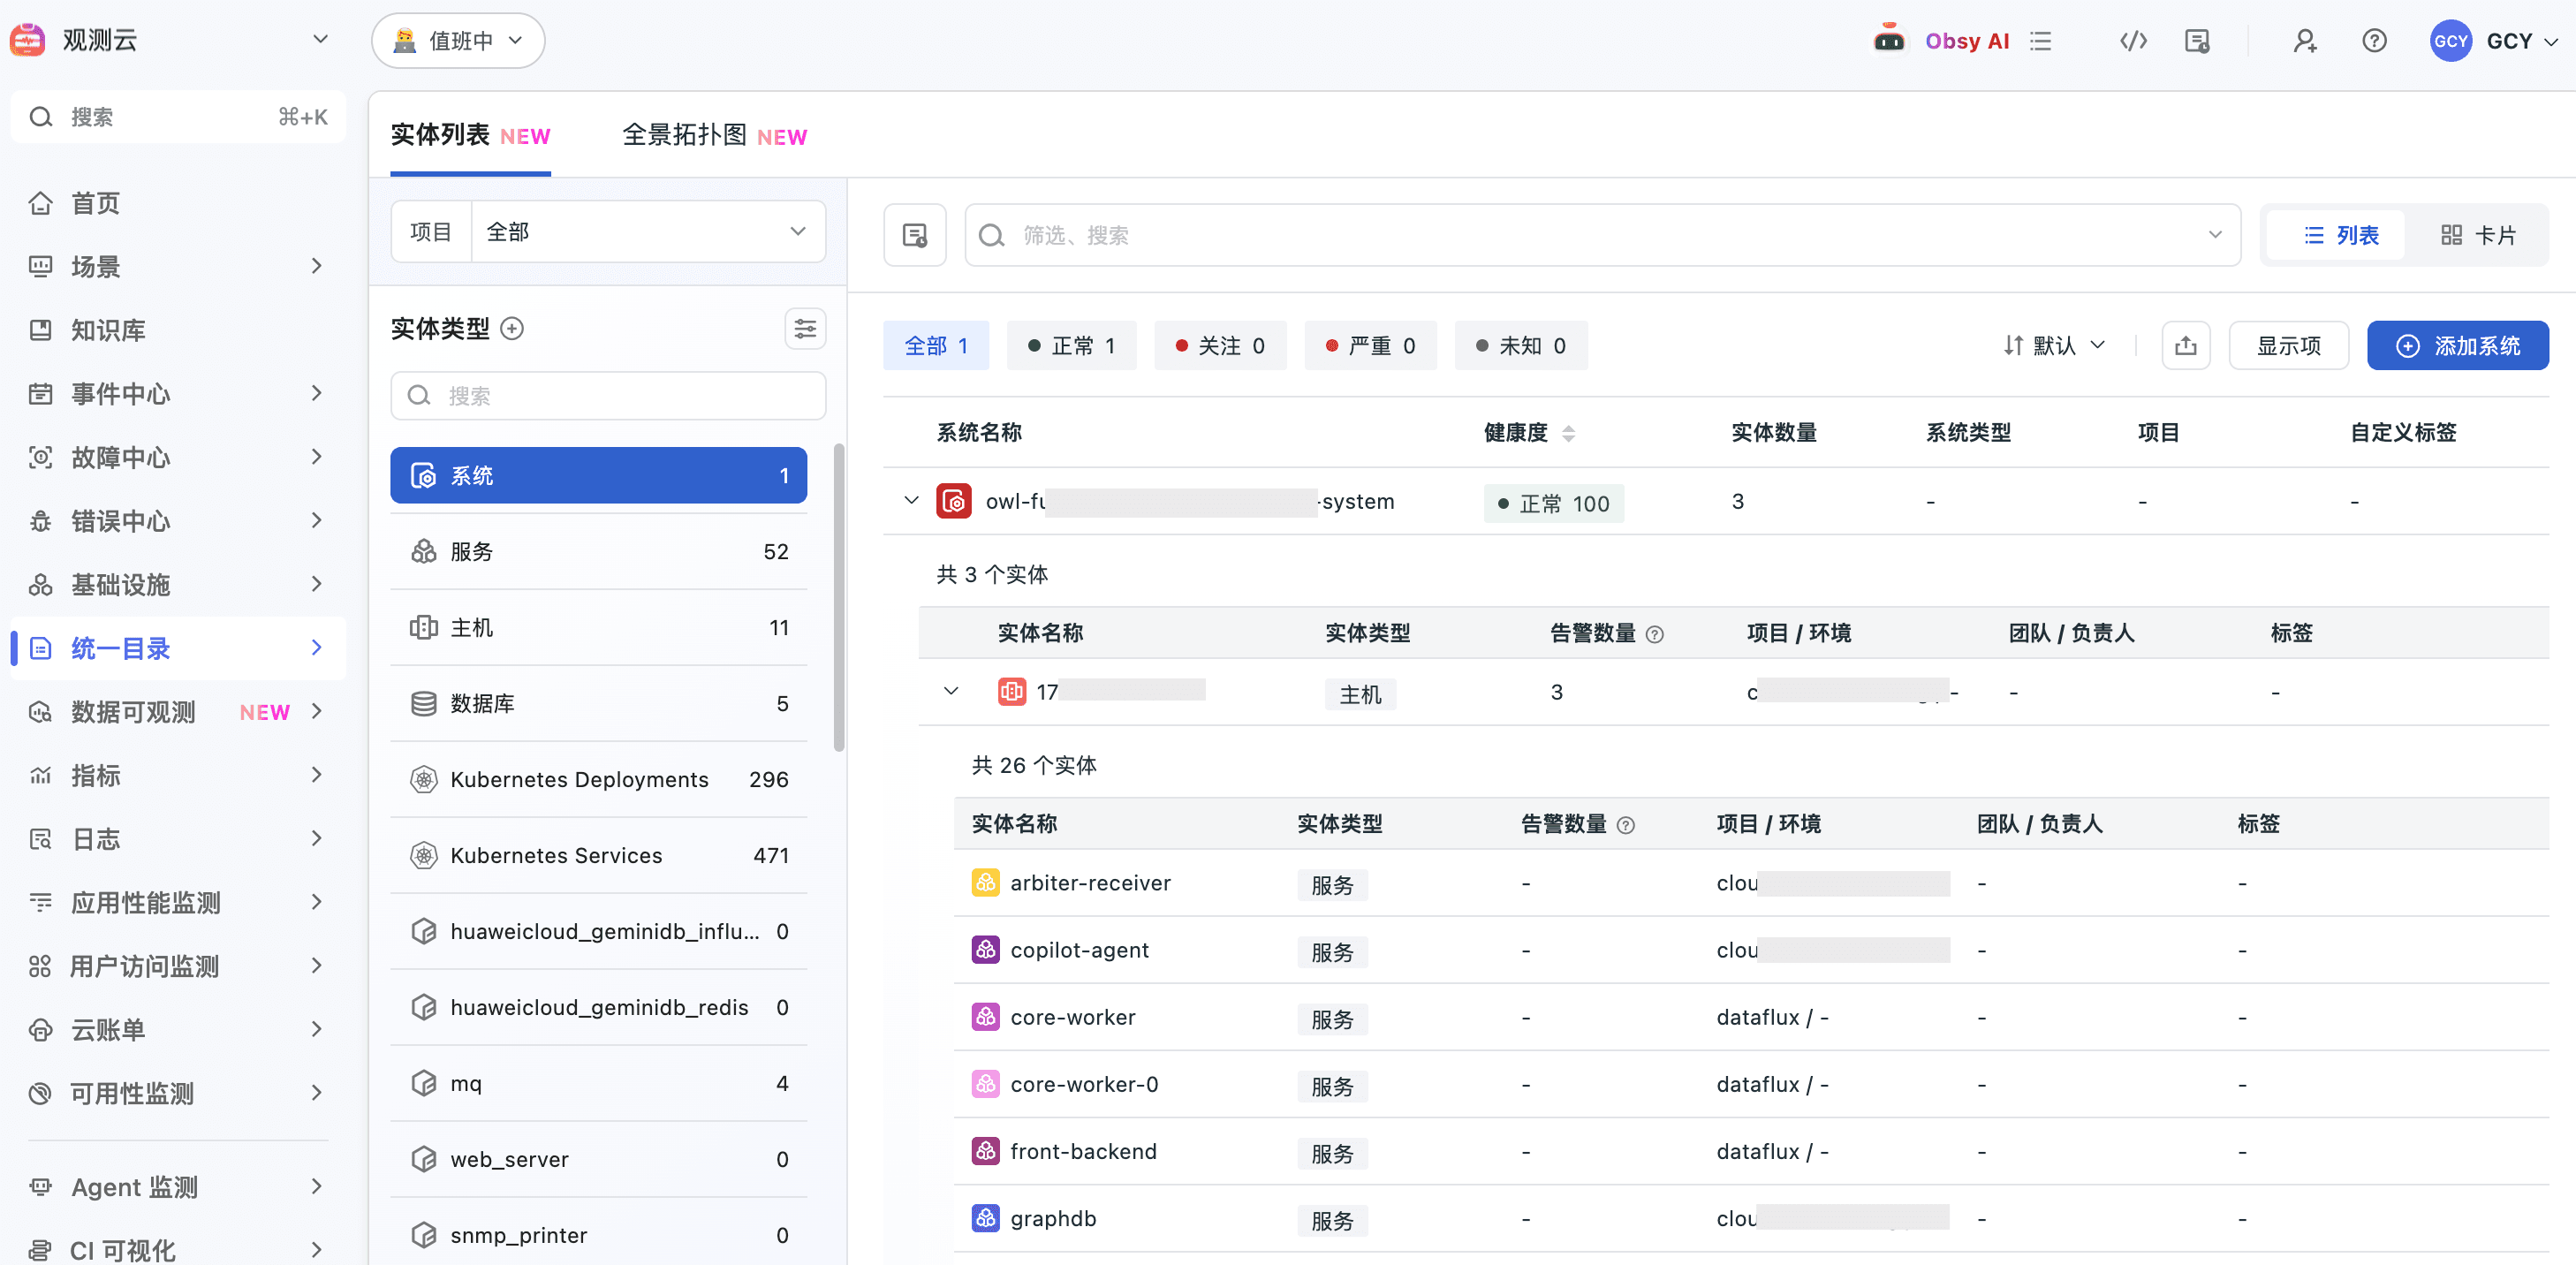Open 日志 in sidebar menu
The image size is (2576, 1265).
point(178,839)
